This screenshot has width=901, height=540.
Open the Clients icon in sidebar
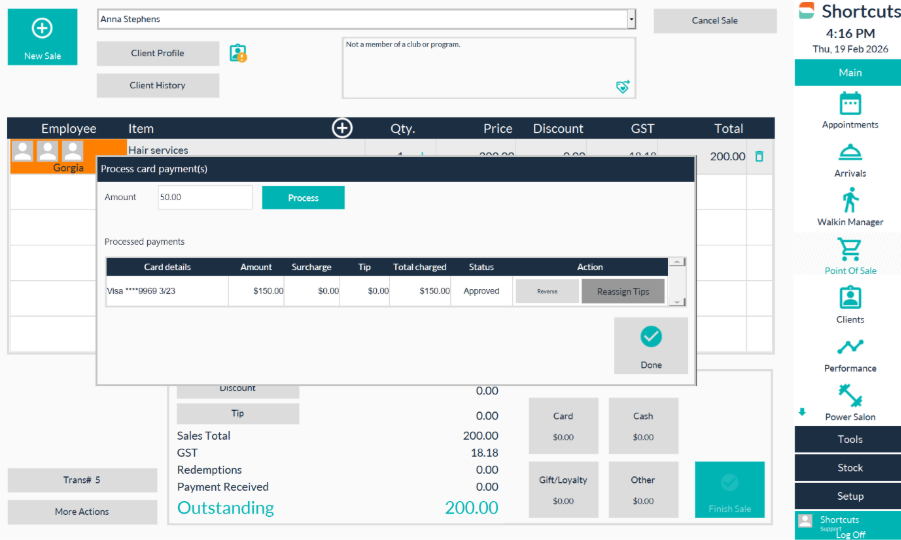click(x=849, y=298)
